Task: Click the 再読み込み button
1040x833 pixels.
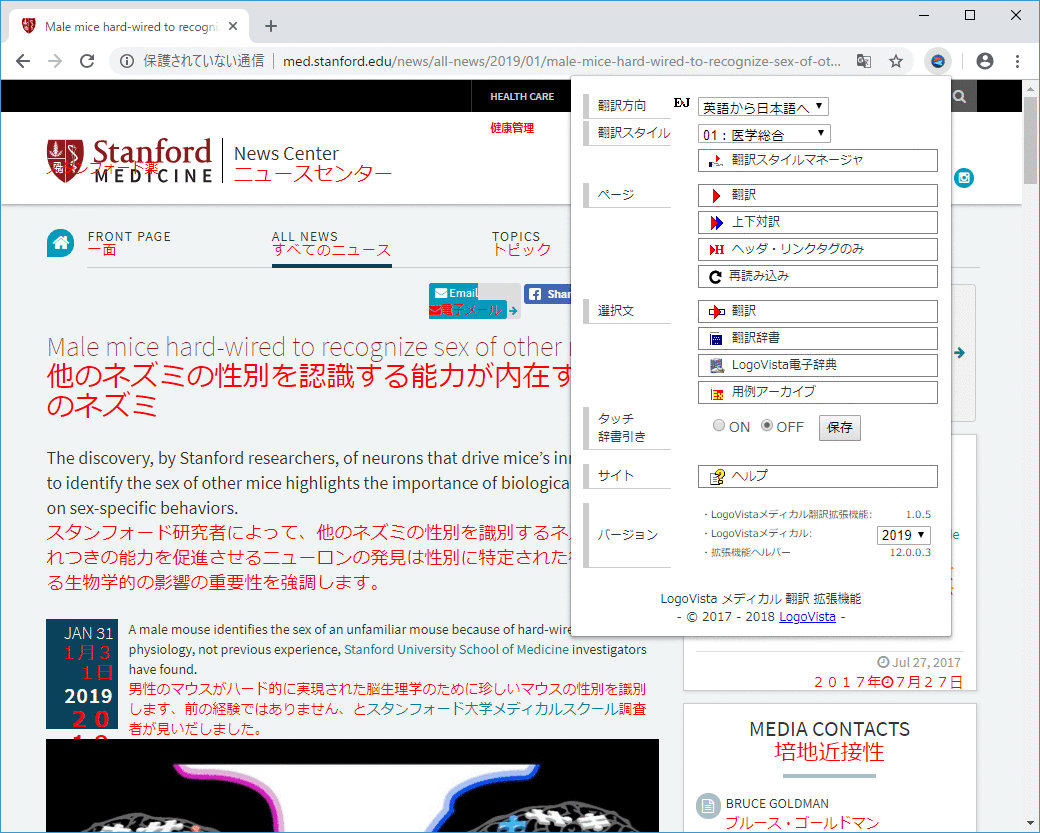Action: click(818, 276)
